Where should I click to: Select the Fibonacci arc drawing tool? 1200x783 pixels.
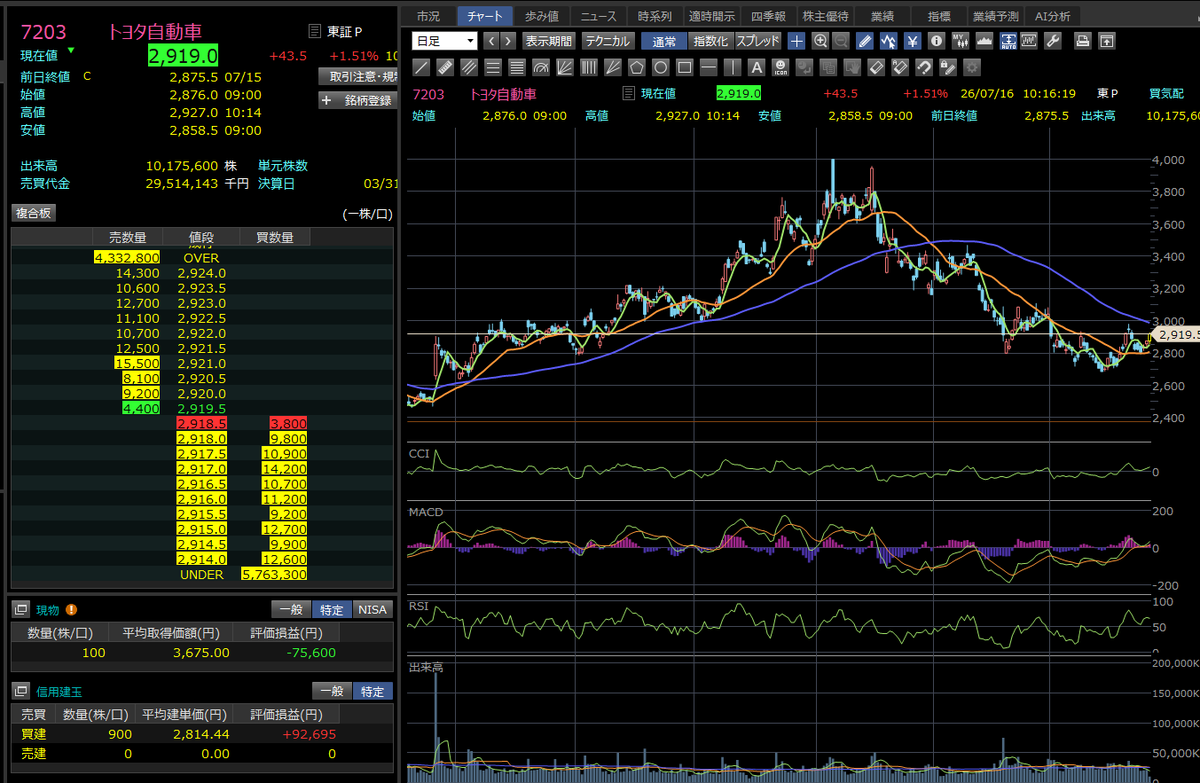point(540,68)
